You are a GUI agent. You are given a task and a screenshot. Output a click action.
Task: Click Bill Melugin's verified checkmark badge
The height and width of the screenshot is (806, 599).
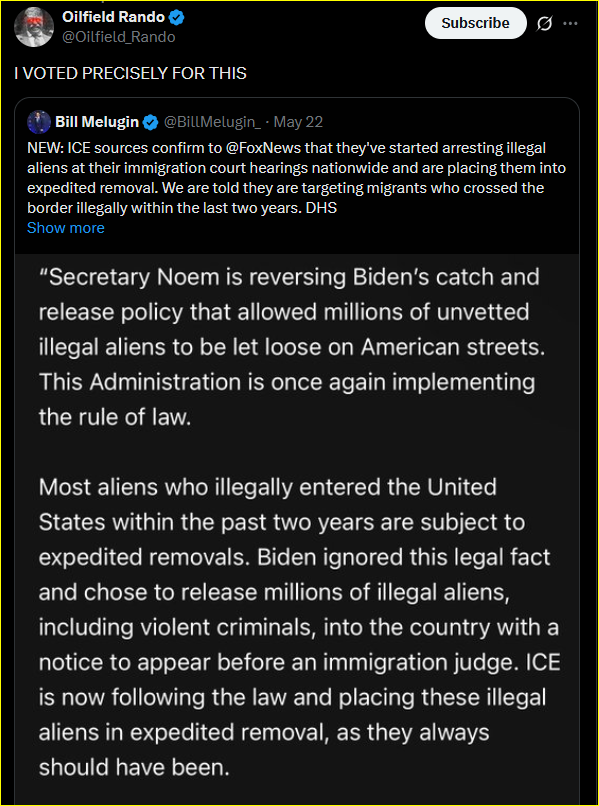pos(151,122)
